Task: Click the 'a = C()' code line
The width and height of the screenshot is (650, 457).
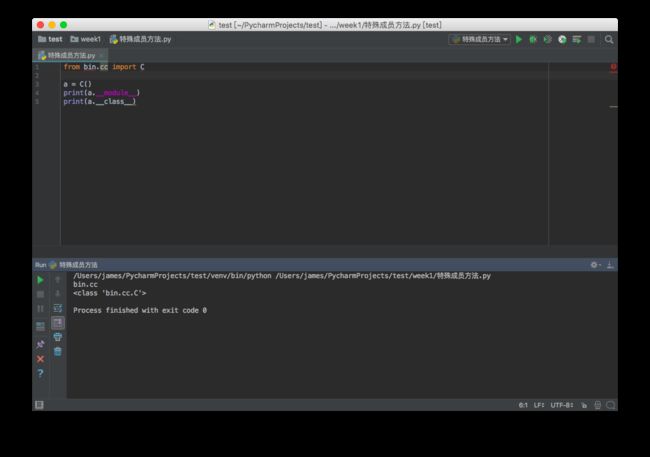Action: (x=78, y=84)
